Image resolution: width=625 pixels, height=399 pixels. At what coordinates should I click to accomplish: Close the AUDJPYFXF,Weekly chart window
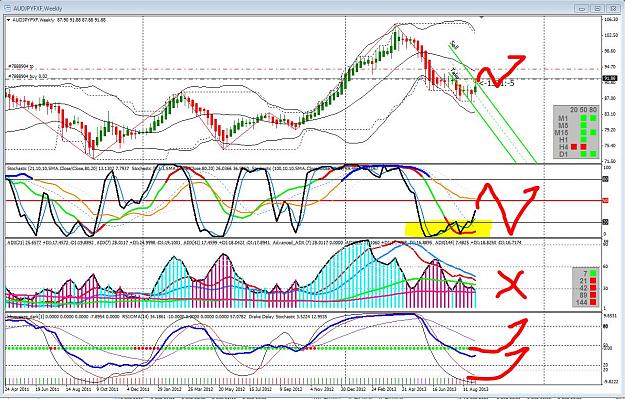[x=612, y=8]
